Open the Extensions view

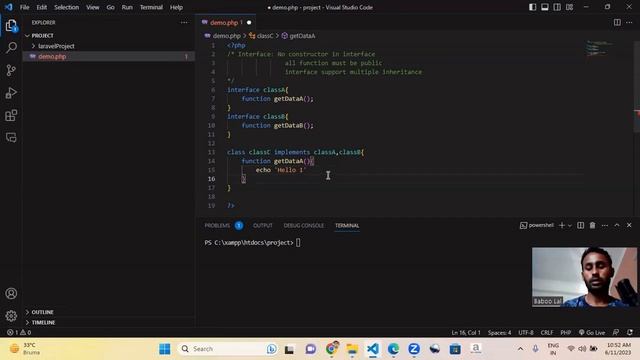[x=11, y=115]
